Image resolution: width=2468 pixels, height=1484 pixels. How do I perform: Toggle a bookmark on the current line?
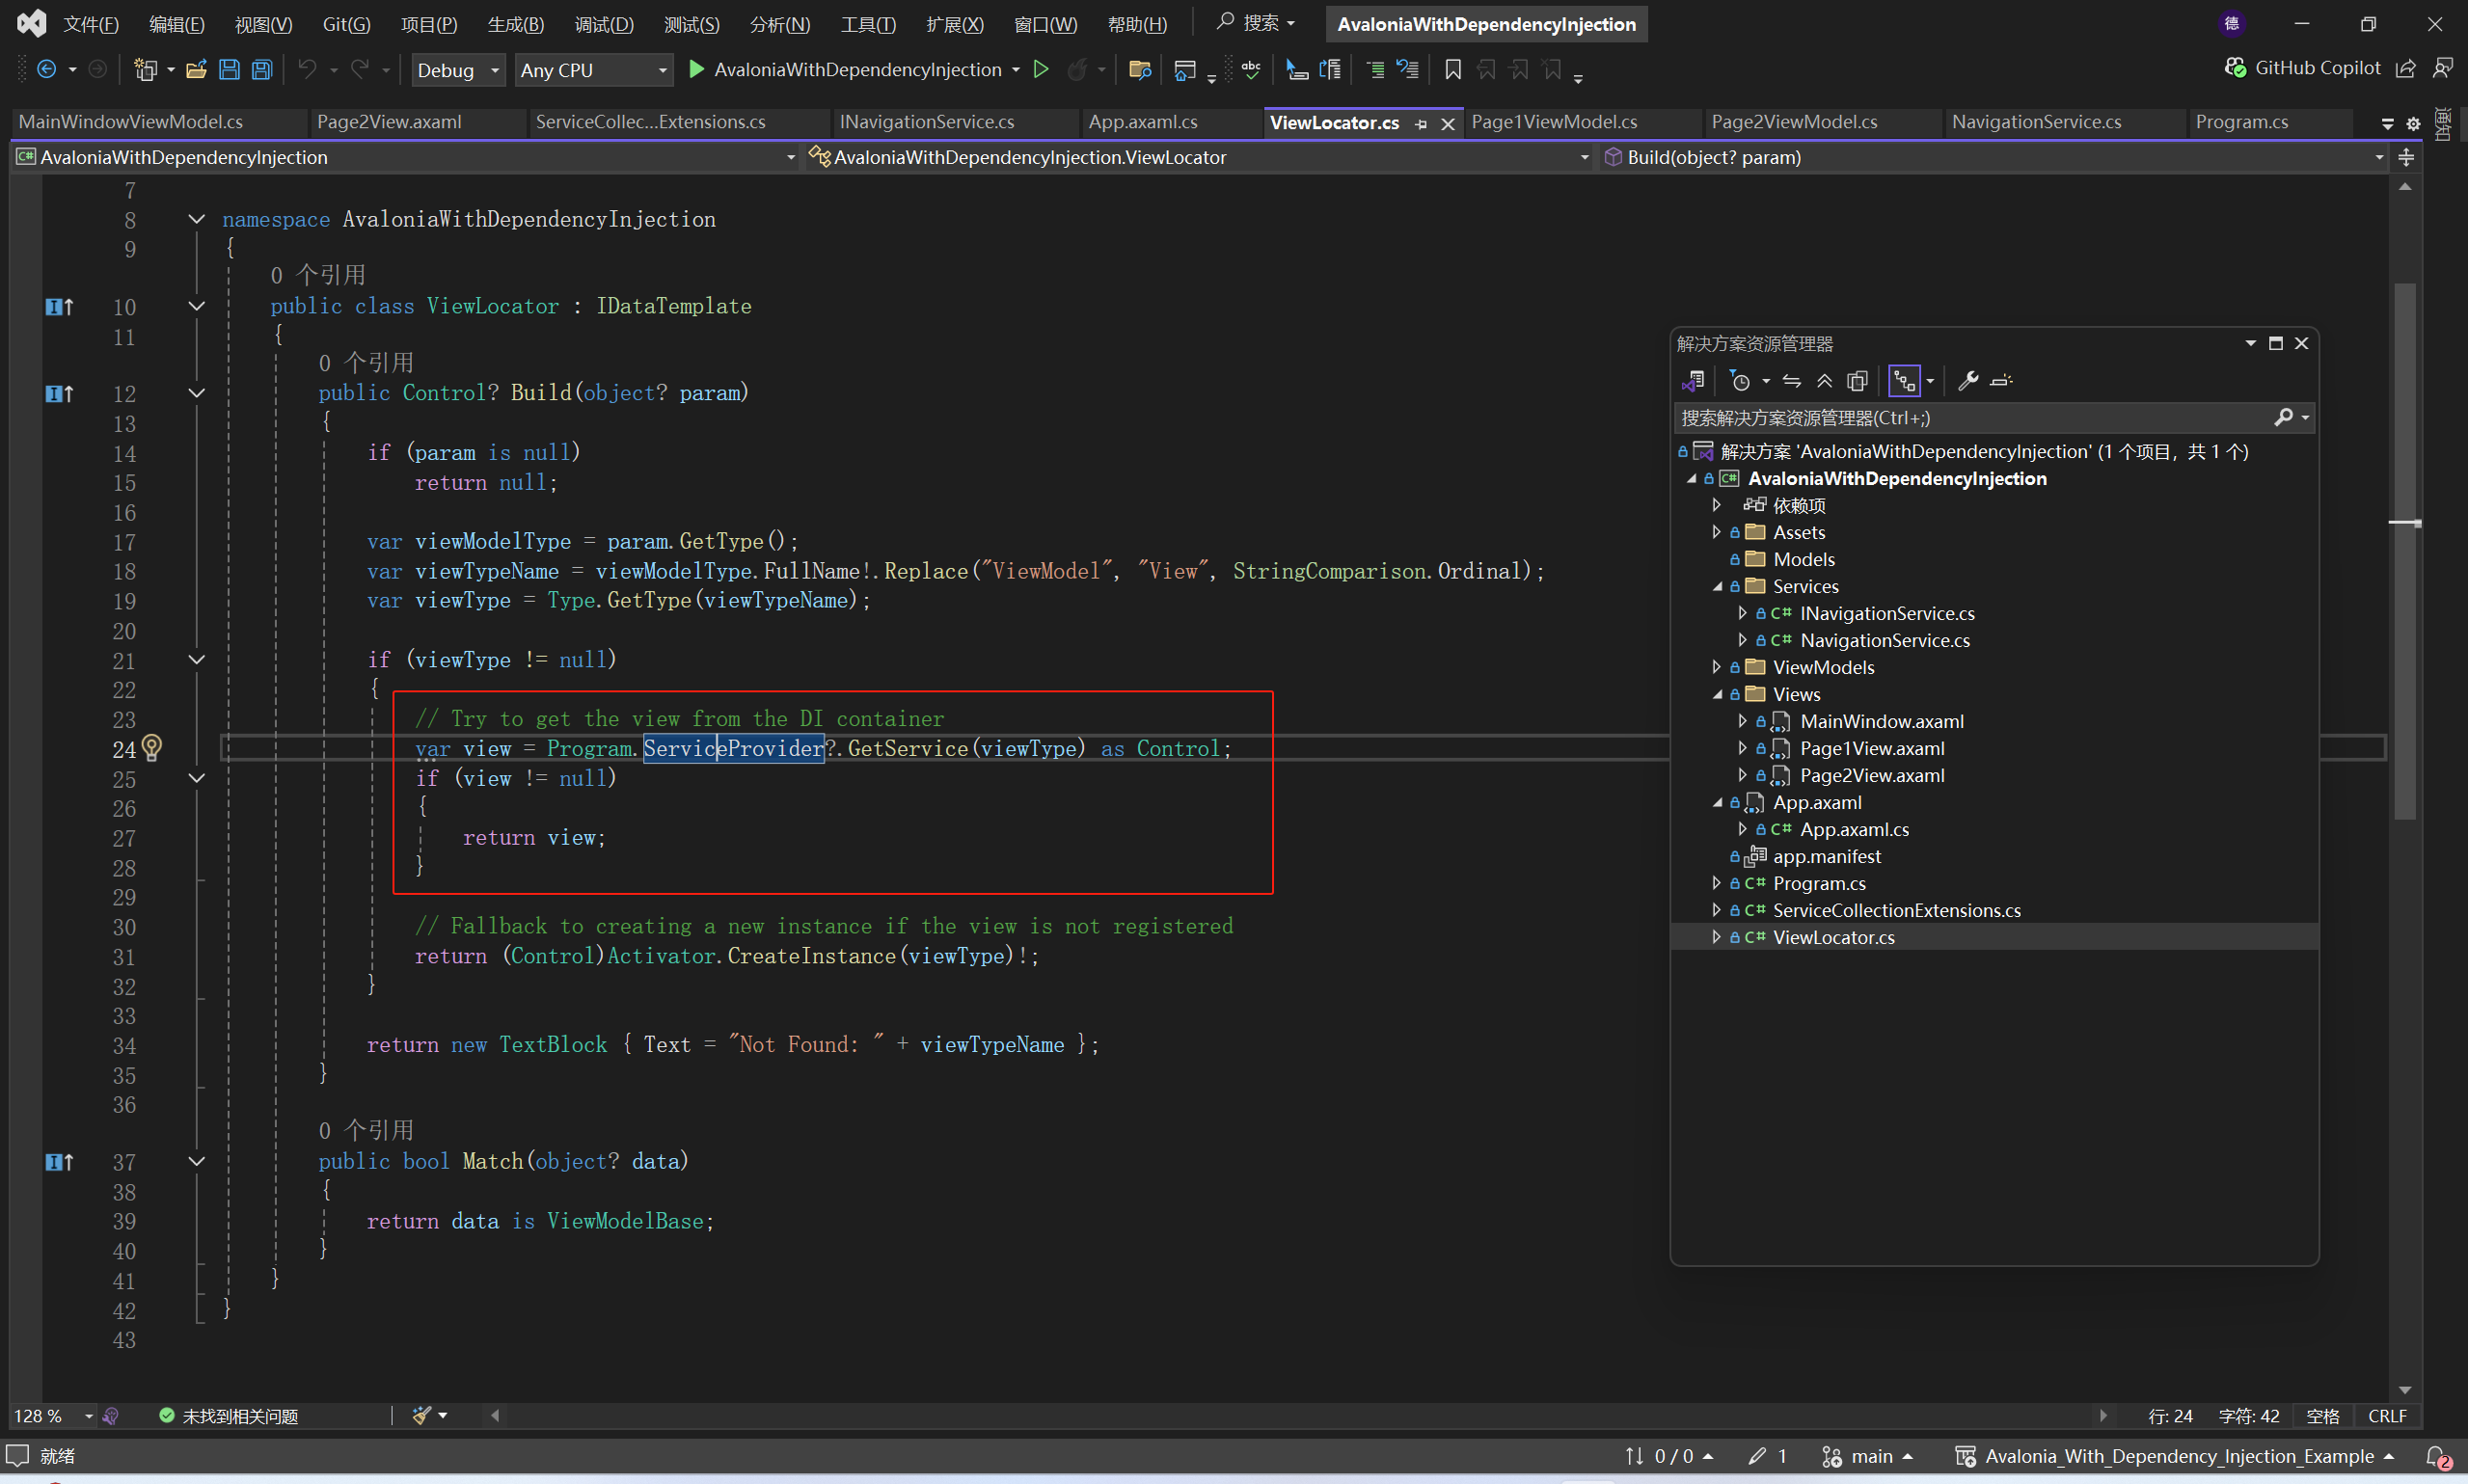(x=1451, y=69)
